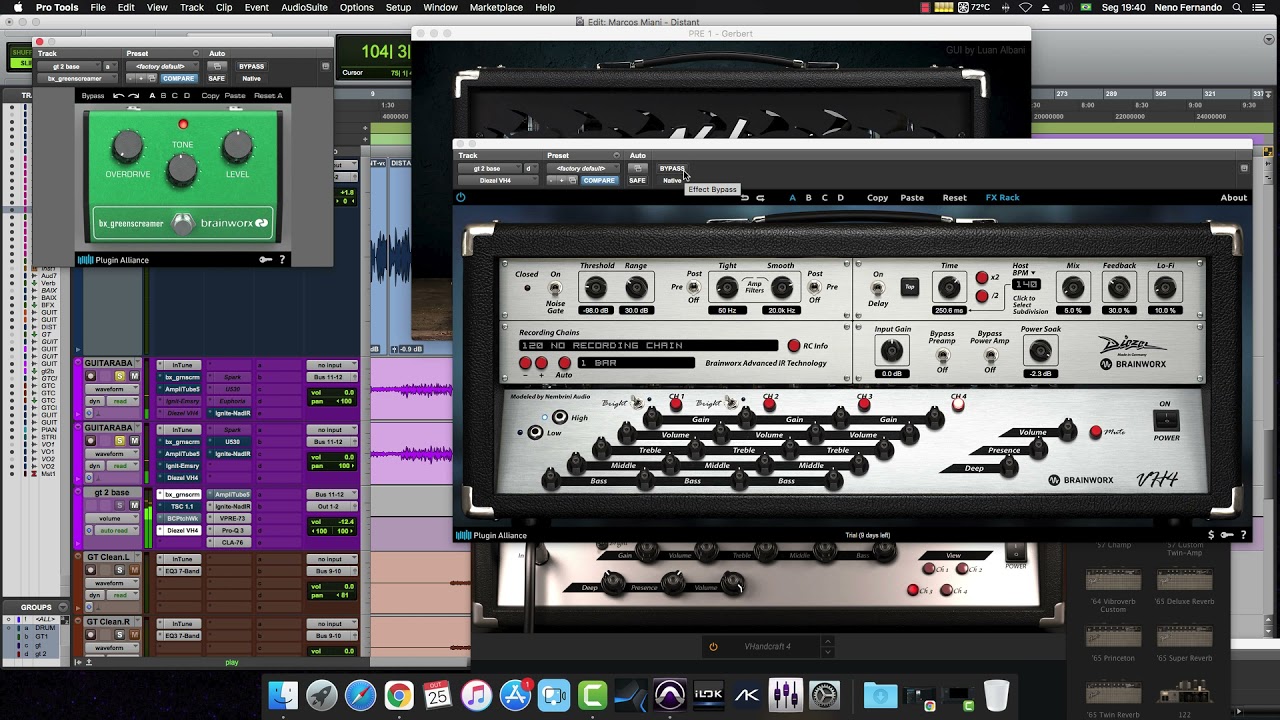Image resolution: width=1280 pixels, height=720 pixels.
Task: Open the AudioSuite menu
Action: [304, 7]
